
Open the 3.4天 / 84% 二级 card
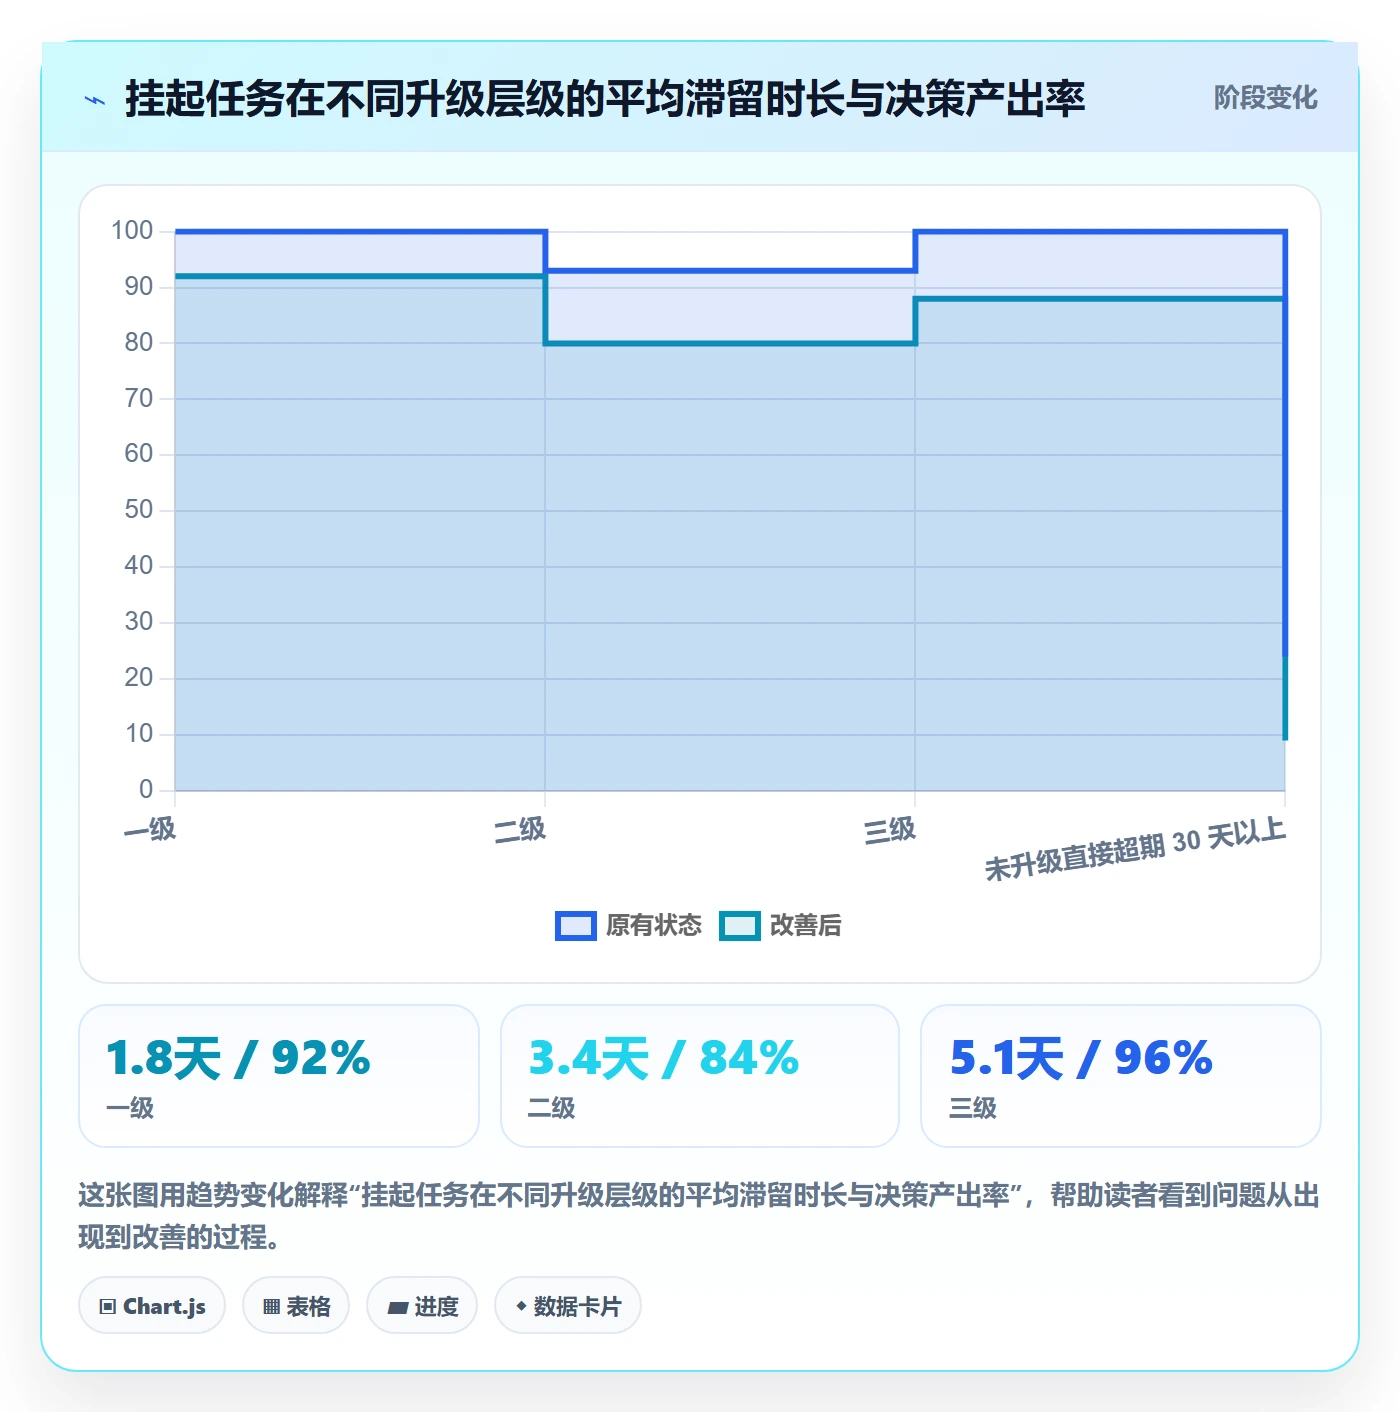click(x=700, y=1076)
